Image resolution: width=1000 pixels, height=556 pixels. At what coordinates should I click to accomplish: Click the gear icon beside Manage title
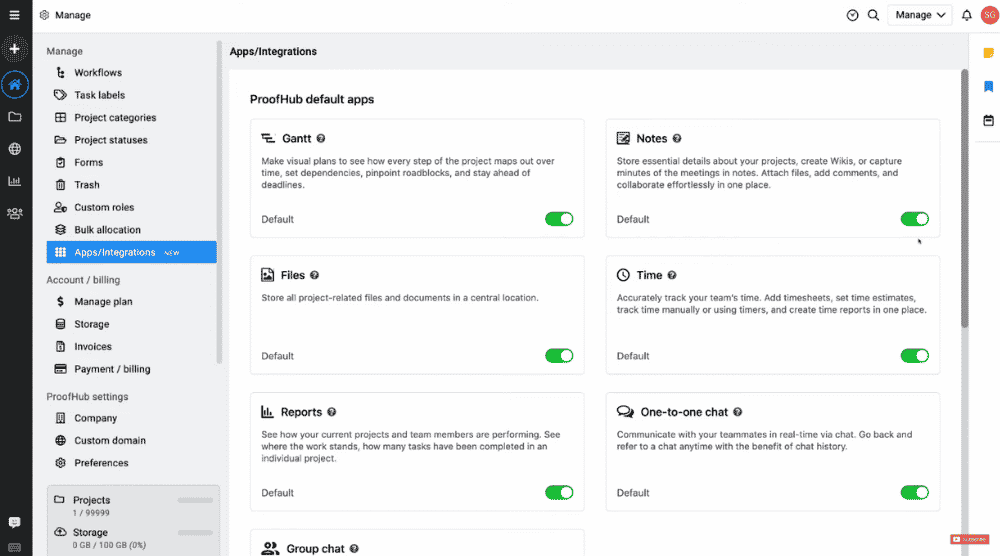click(x=44, y=15)
